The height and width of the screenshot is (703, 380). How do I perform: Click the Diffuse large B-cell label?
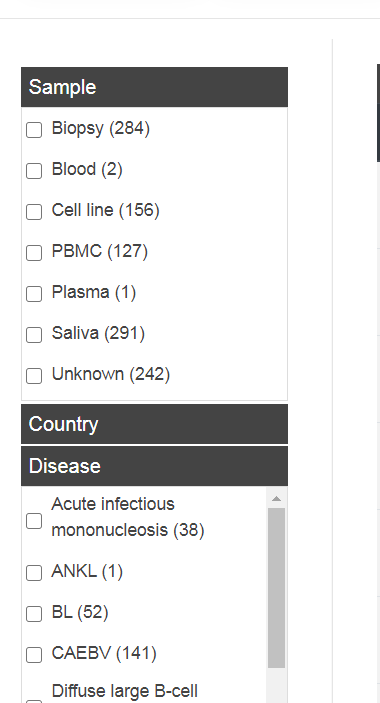125,691
